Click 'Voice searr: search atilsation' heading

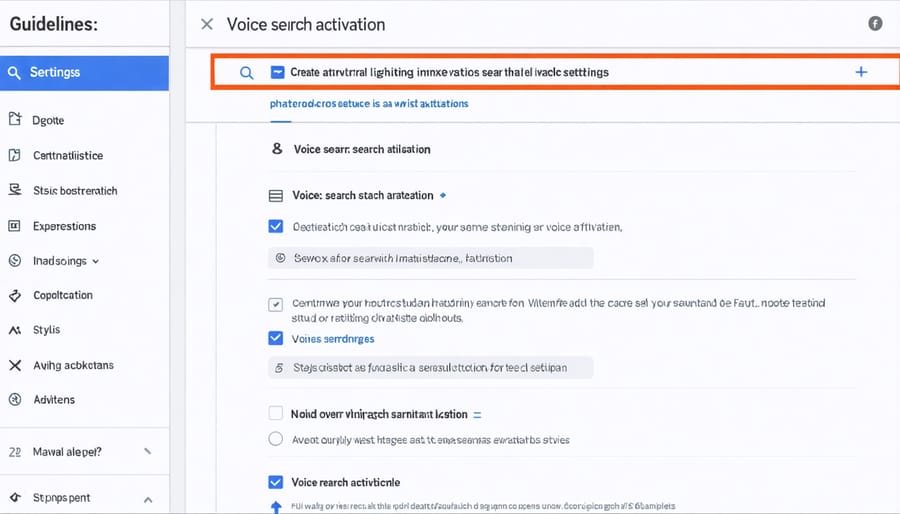[362, 149]
